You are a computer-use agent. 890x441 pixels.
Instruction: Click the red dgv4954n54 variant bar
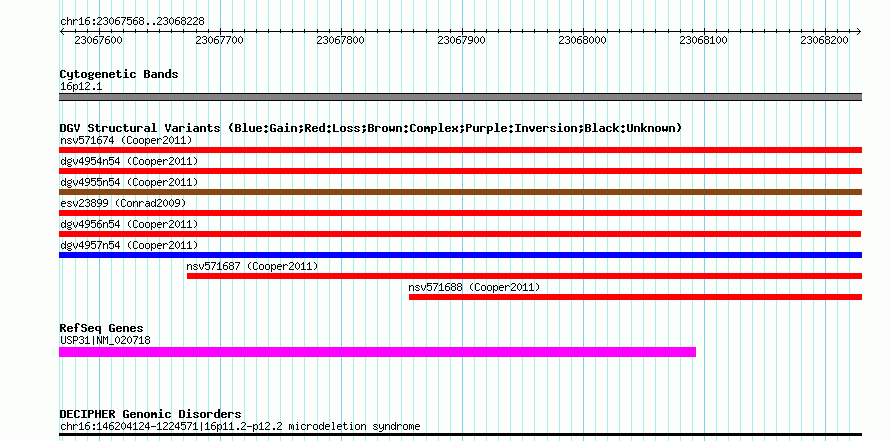[x=460, y=171]
